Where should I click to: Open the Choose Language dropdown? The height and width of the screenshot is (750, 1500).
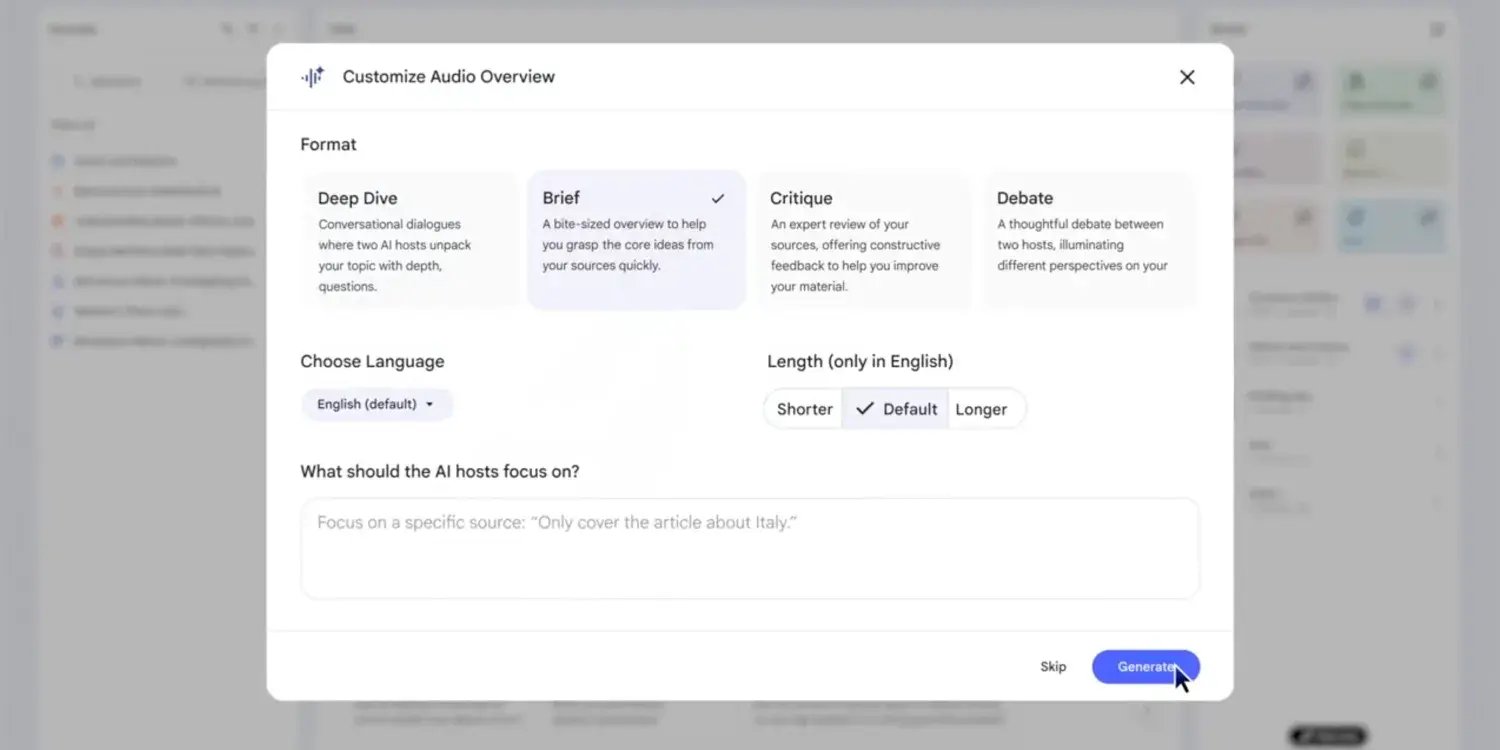tap(377, 404)
